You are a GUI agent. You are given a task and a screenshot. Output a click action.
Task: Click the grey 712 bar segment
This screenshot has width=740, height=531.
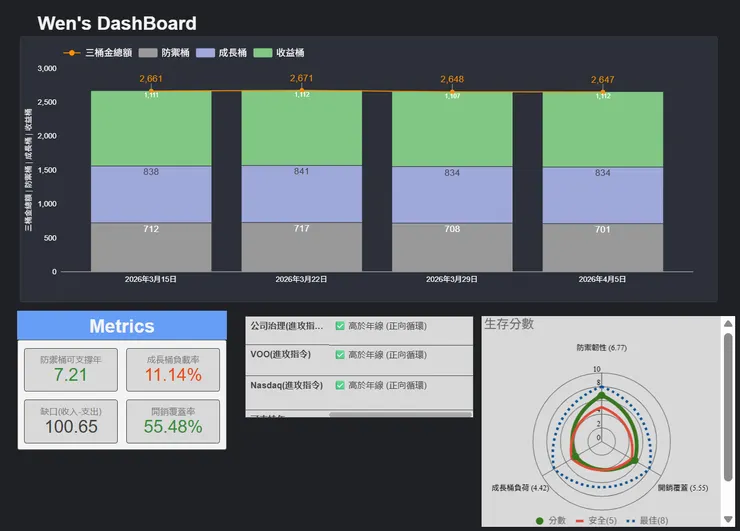tap(151, 247)
